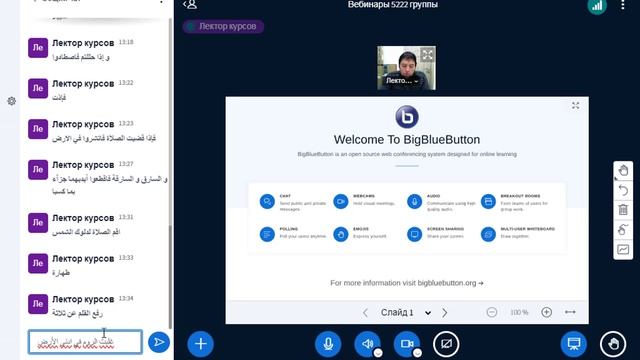The width and height of the screenshot is (640, 360).
Task: Toggle the users list panel icon
Action: click(190, 5)
